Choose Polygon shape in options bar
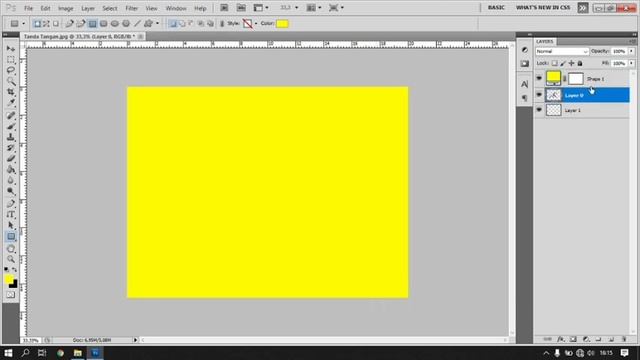 (126, 24)
